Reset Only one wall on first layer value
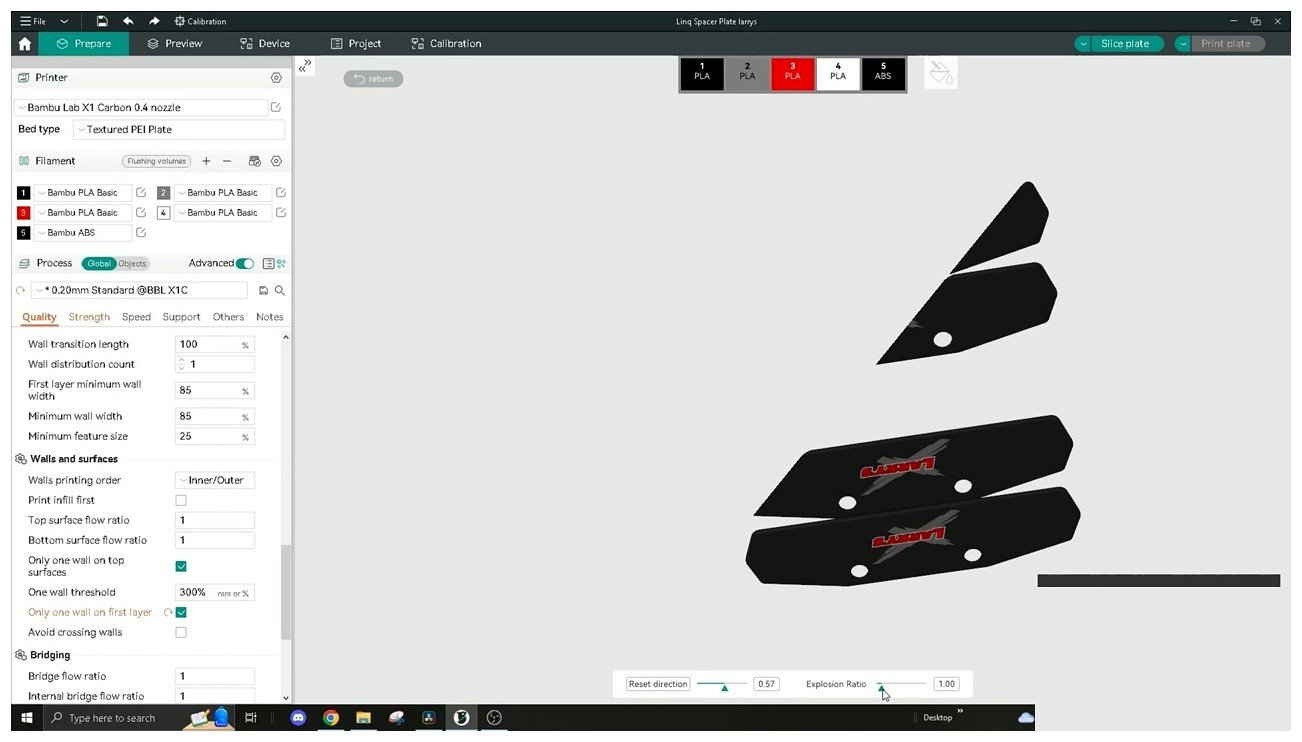The height and width of the screenshot is (742, 1302). pos(168,612)
